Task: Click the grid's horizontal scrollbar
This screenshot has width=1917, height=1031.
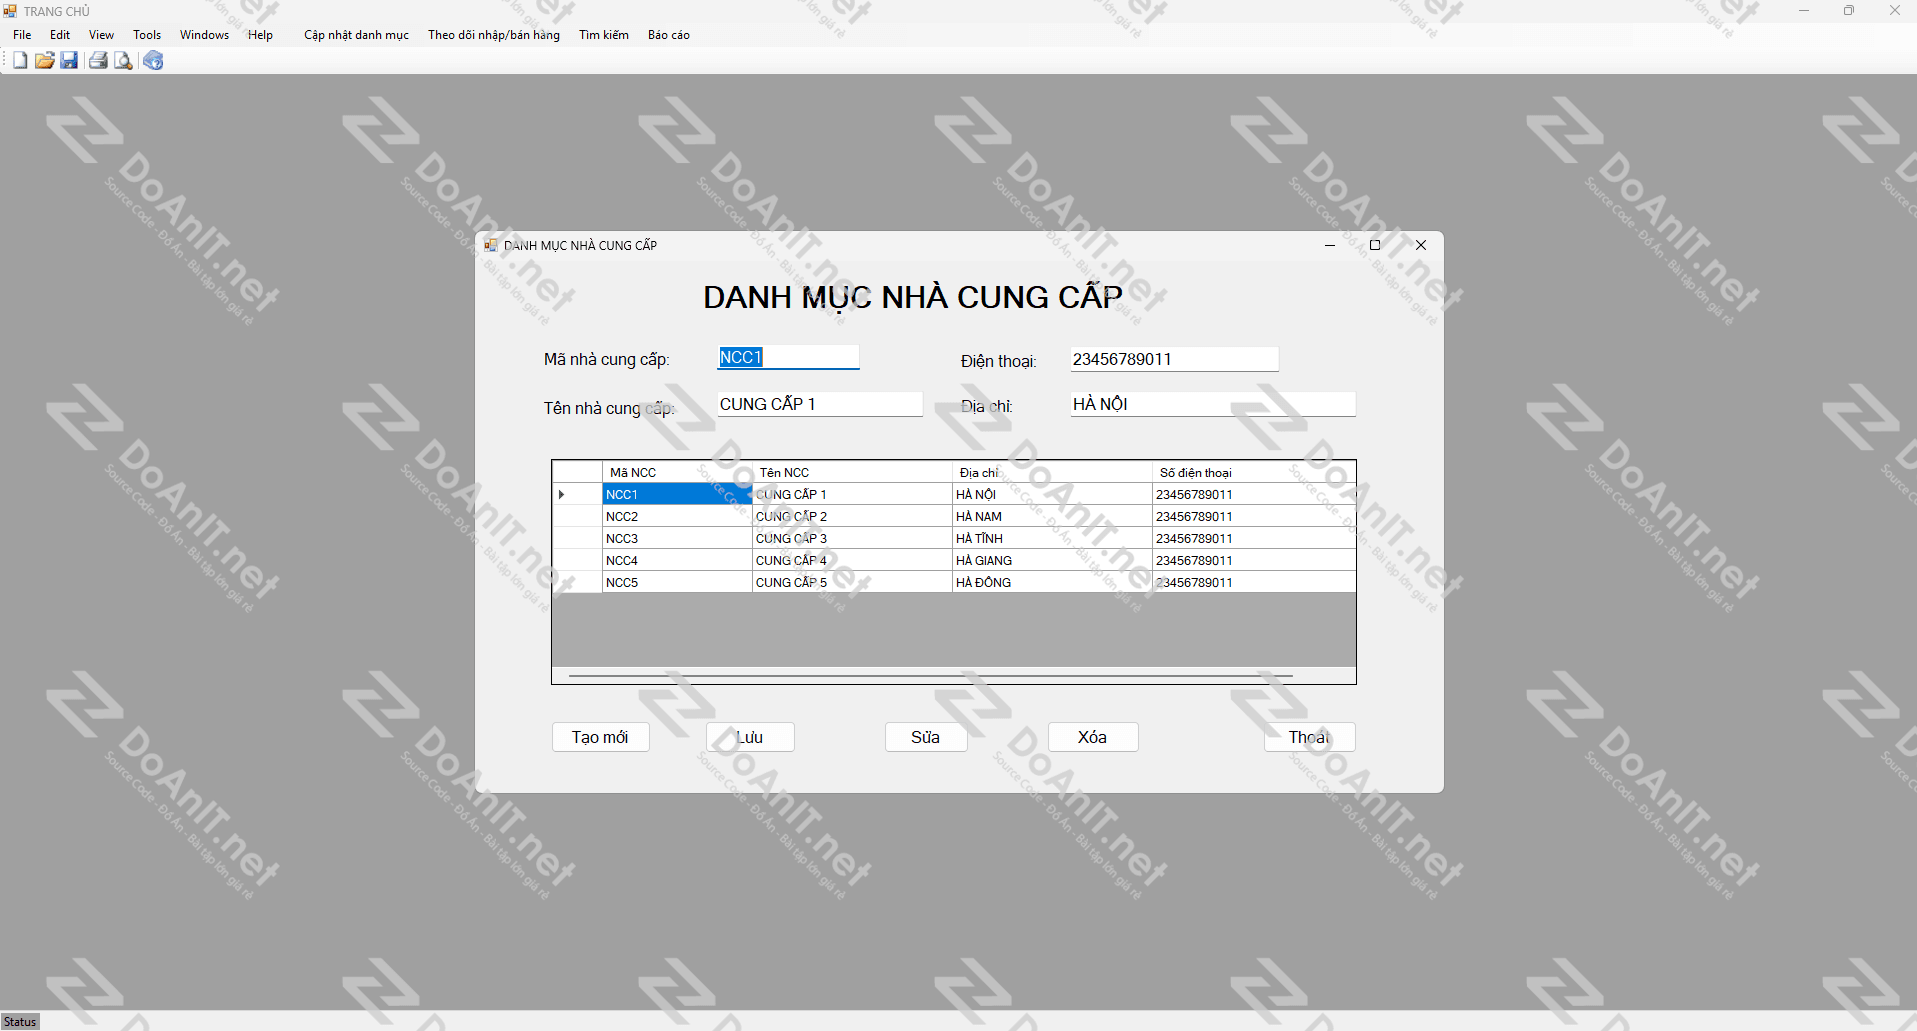Action: click(x=931, y=676)
